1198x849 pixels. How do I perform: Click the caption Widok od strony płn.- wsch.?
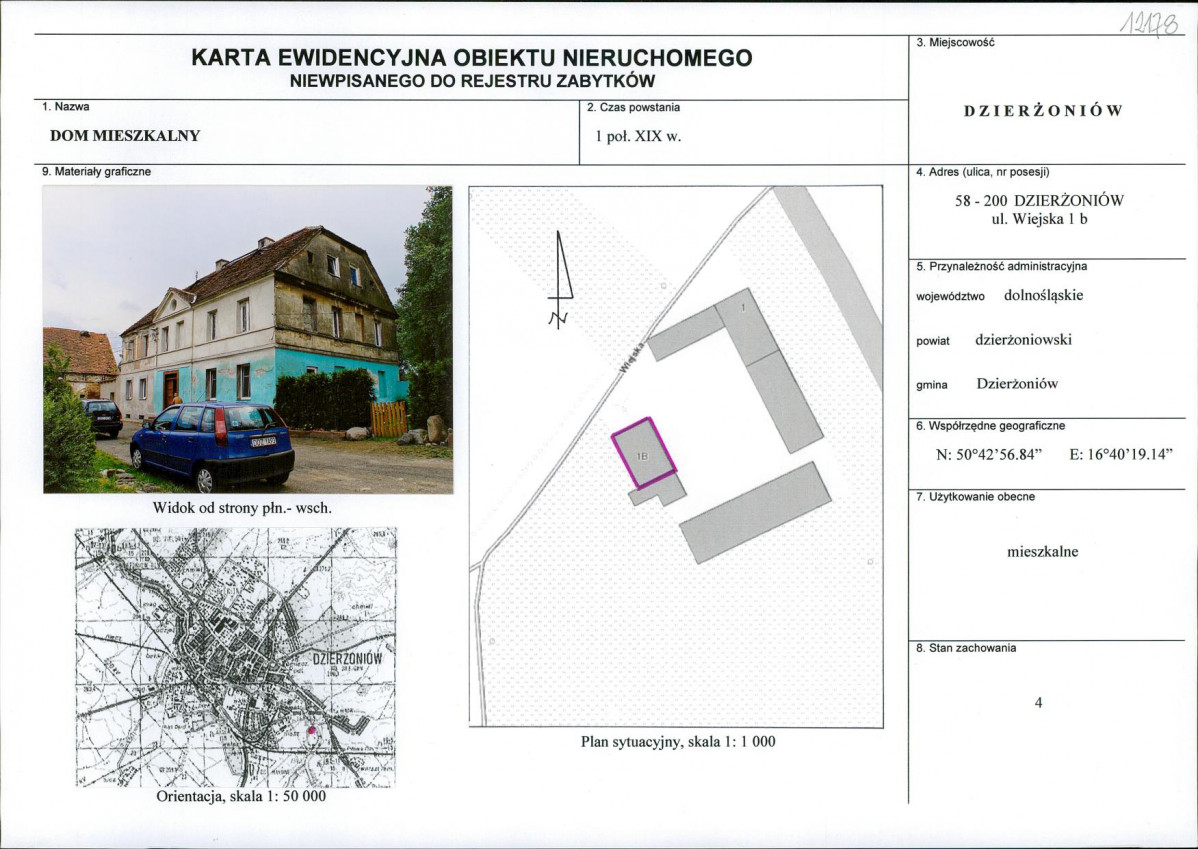pos(243,508)
